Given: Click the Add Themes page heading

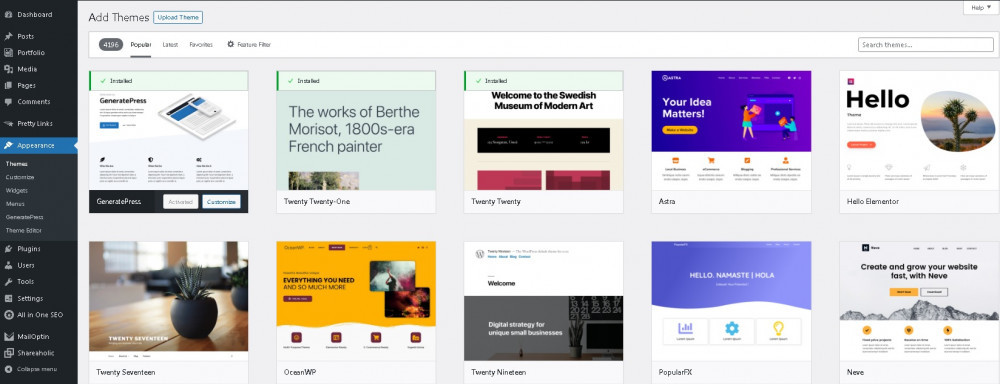Looking at the screenshot, I should (119, 18).
